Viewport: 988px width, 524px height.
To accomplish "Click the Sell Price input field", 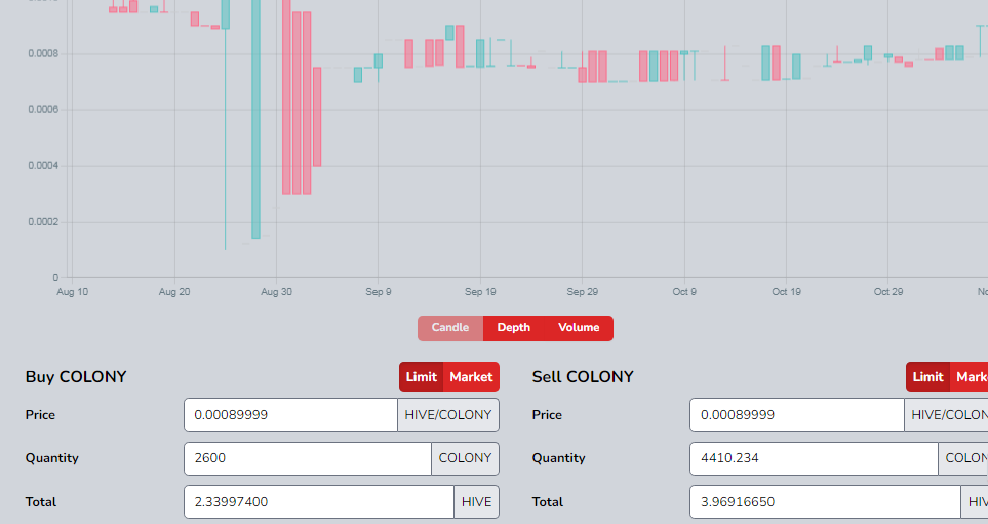I will tap(796, 415).
